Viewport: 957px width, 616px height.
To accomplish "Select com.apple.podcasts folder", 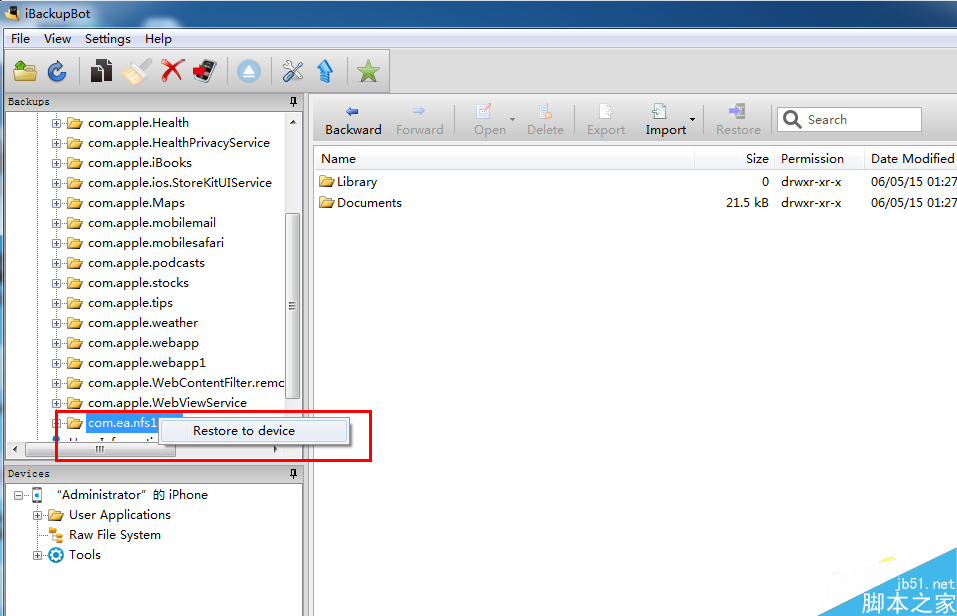I will [x=146, y=263].
